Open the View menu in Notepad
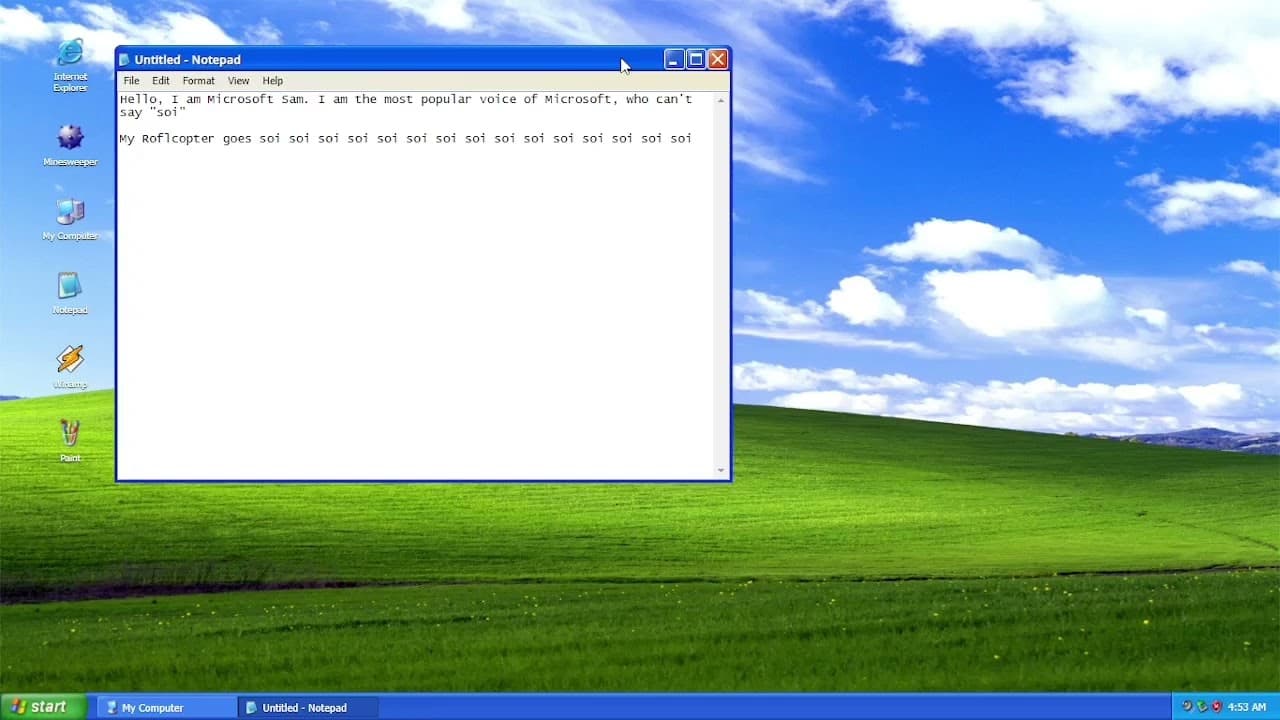 tap(238, 81)
